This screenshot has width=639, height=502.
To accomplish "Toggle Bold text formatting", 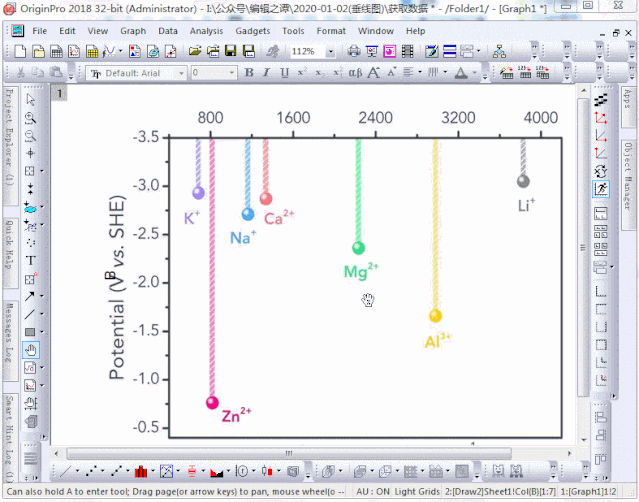I will coord(249,73).
